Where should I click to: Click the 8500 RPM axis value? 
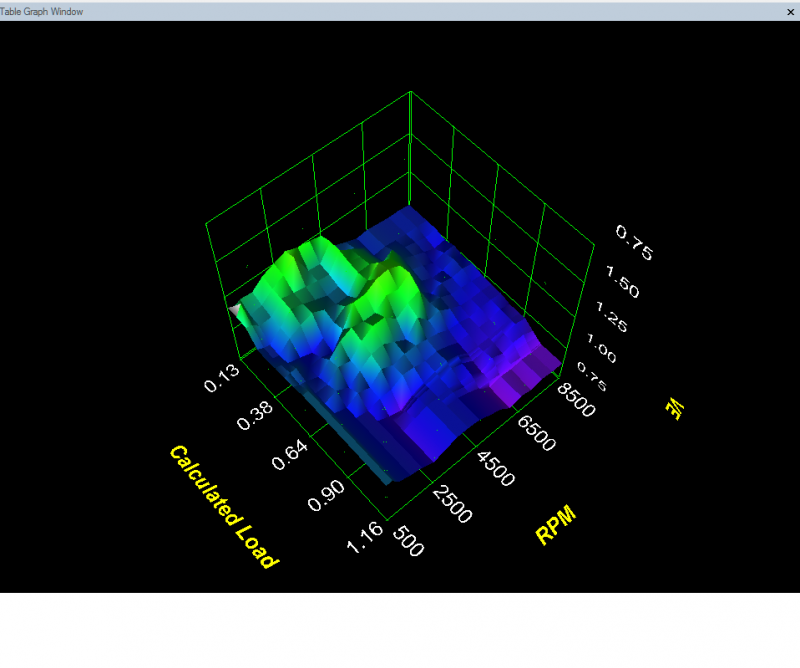point(576,399)
